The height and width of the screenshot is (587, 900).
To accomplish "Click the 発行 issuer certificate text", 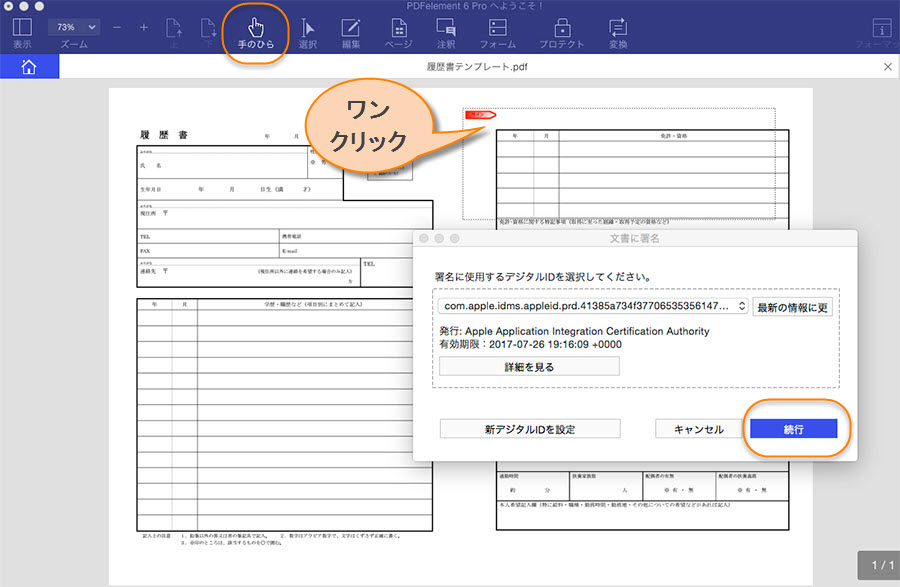I will (x=574, y=331).
